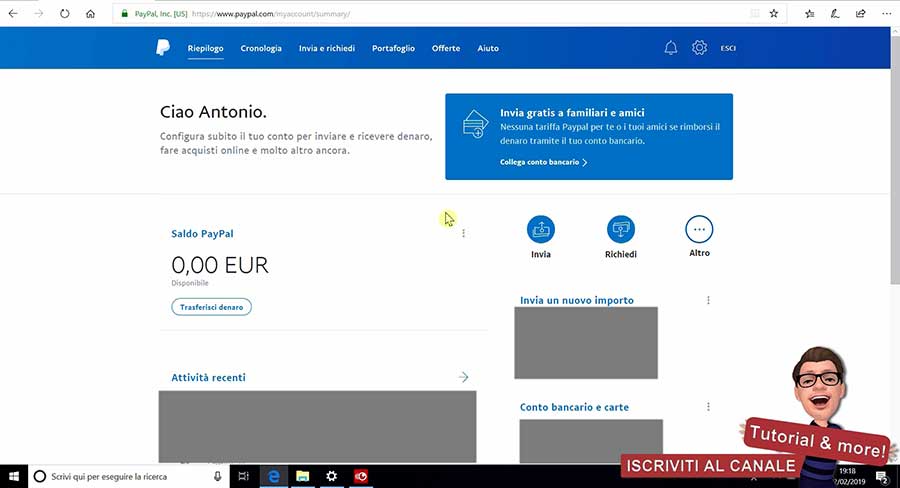Open account settings gear icon
900x488 pixels.
(699, 48)
